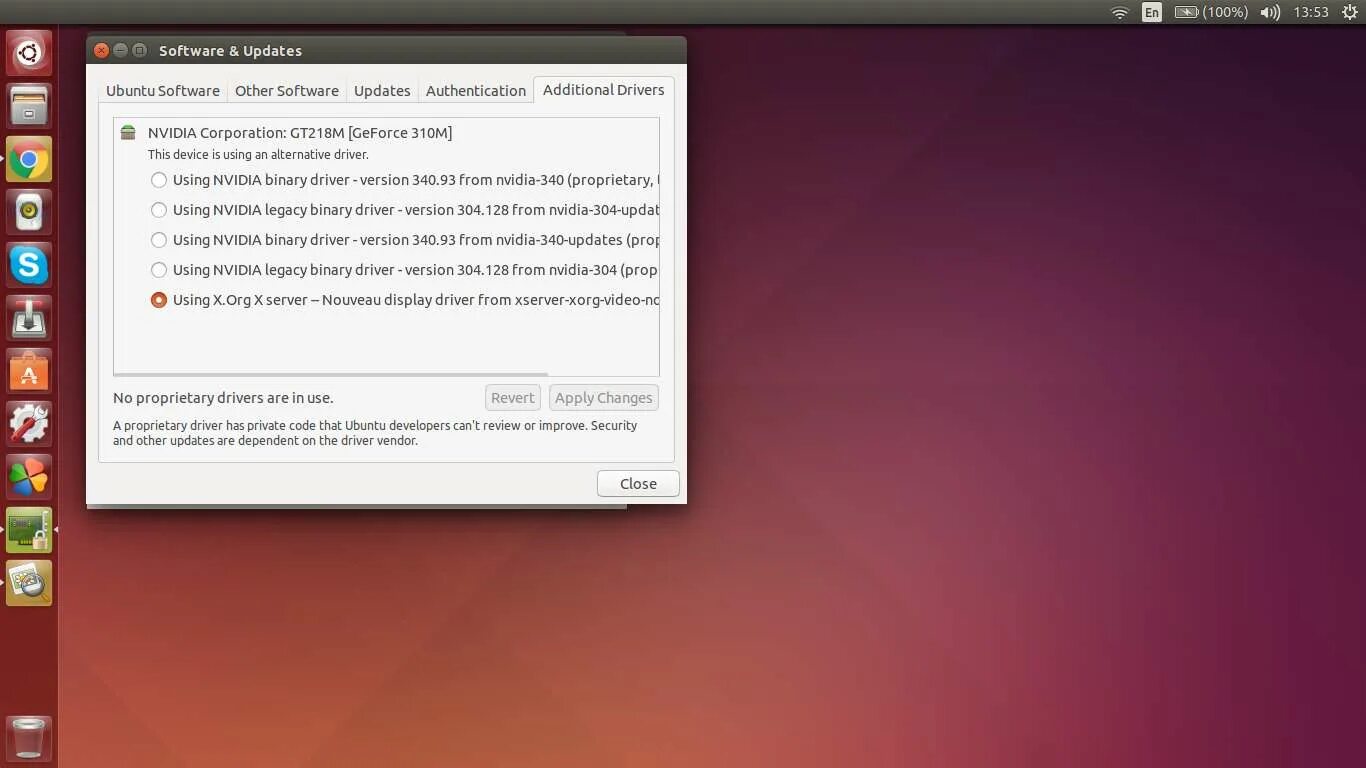This screenshot has width=1366, height=768.
Task: Click the horizontal scrollbar under the driver list
Action: pos(331,375)
